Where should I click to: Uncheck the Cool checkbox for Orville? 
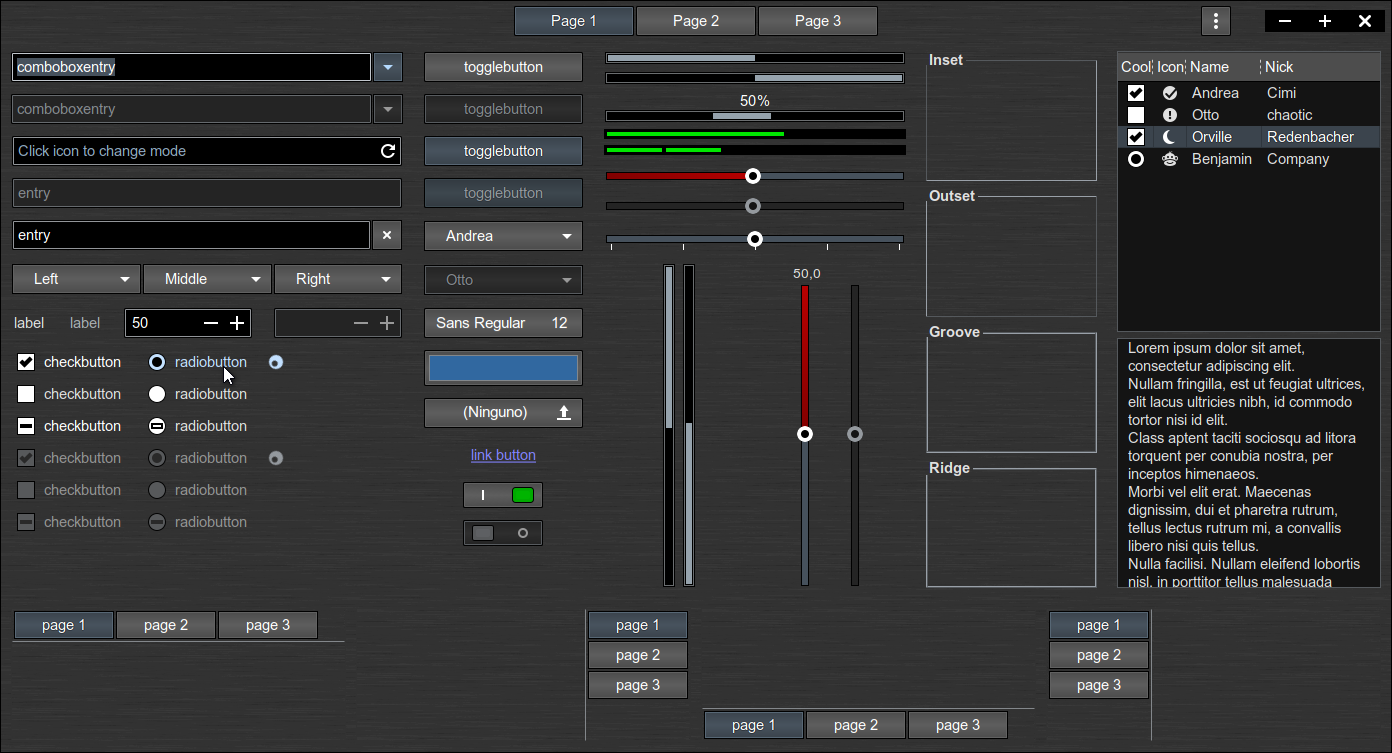pos(1136,137)
